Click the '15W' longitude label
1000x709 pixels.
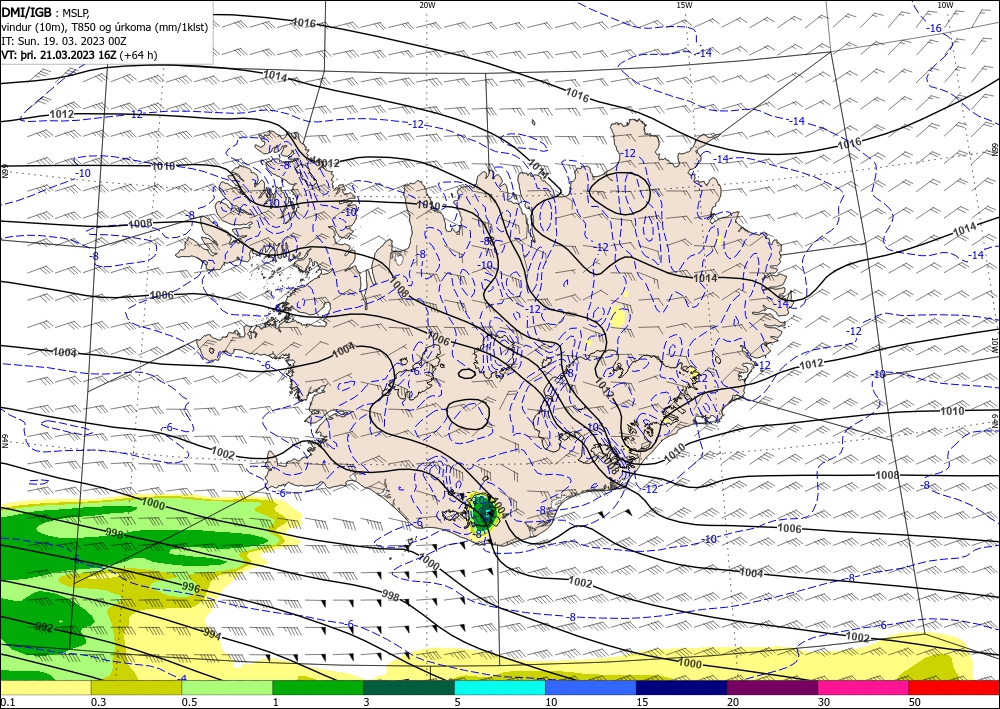point(684,5)
